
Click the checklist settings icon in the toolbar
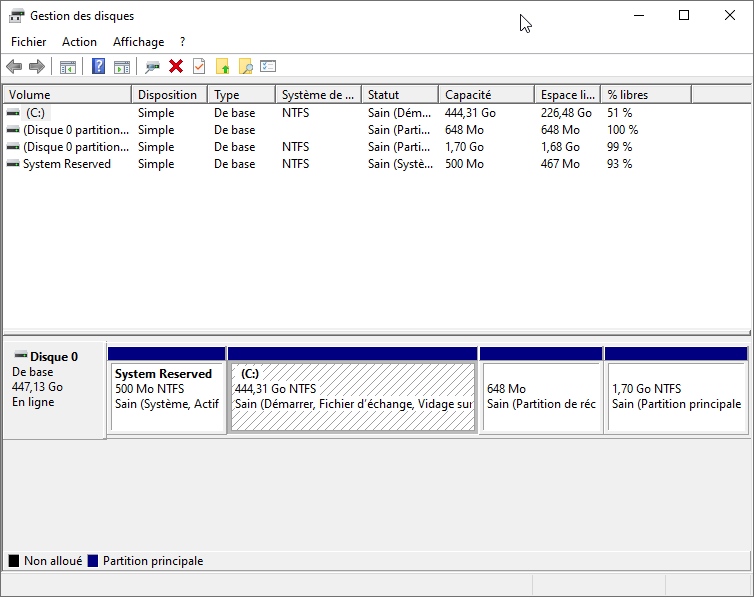[x=268, y=67]
